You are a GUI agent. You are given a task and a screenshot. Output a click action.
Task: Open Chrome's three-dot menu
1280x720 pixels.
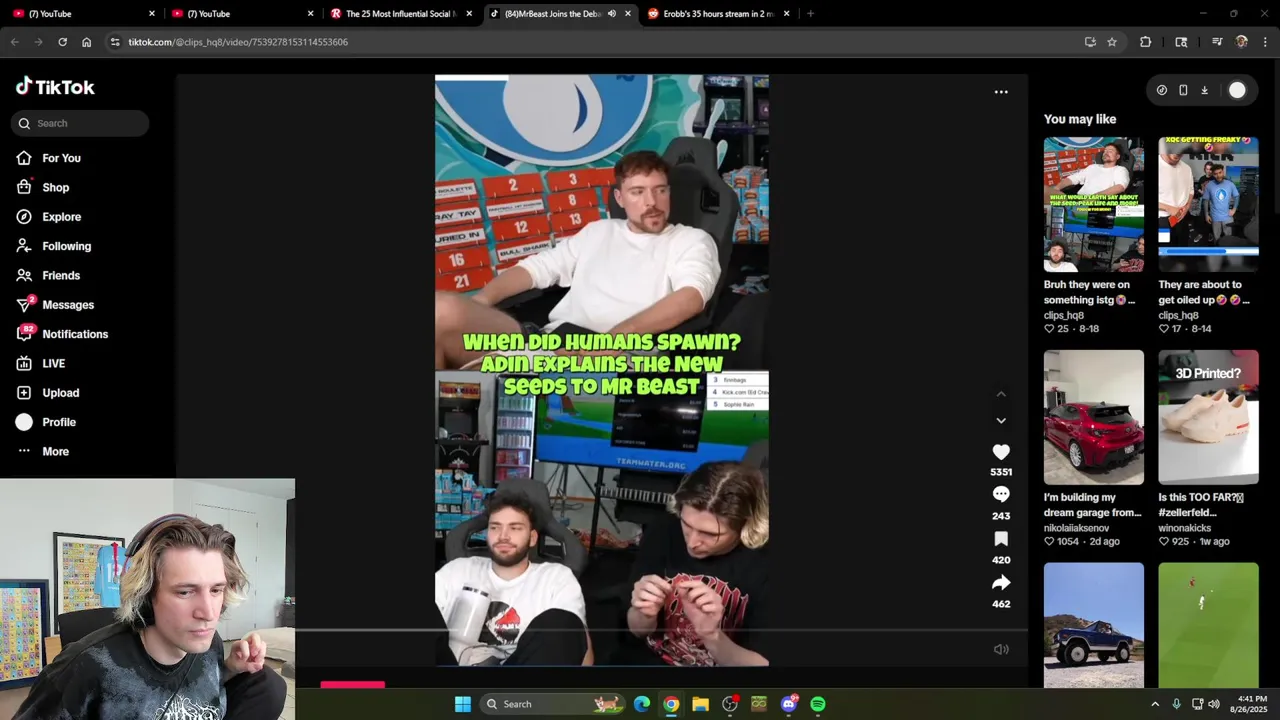tap(1265, 42)
